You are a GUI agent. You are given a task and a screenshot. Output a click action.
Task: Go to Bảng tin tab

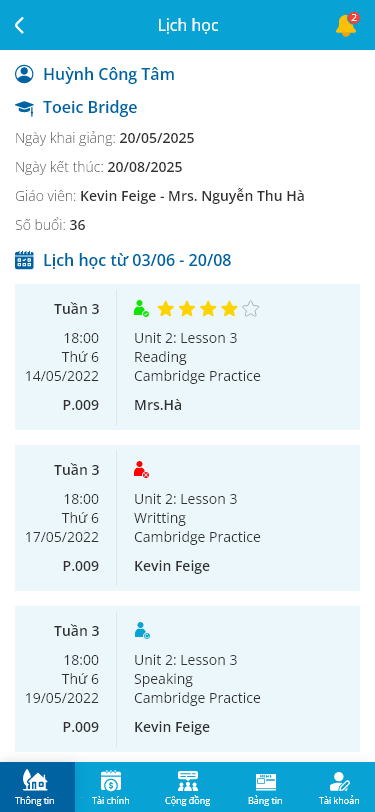(x=265, y=787)
